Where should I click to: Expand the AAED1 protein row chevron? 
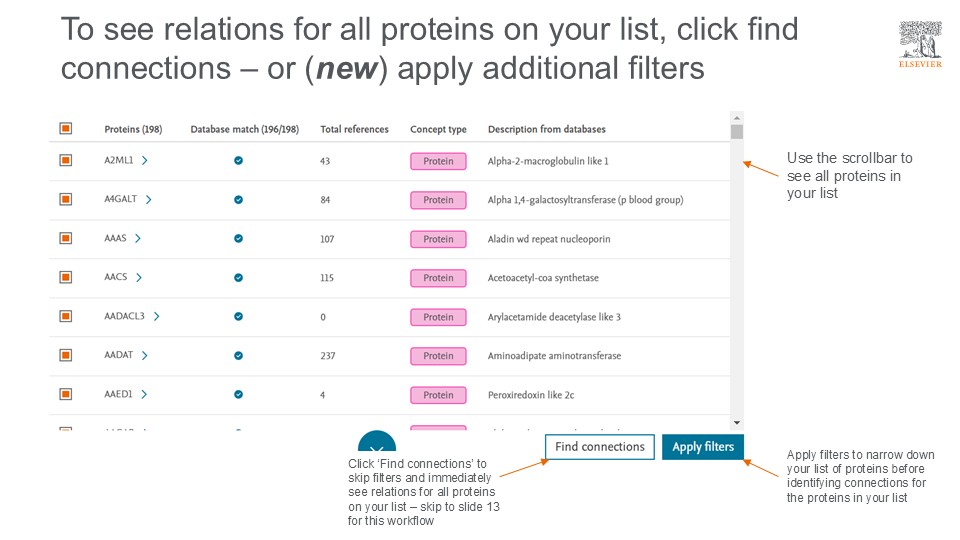tap(144, 395)
